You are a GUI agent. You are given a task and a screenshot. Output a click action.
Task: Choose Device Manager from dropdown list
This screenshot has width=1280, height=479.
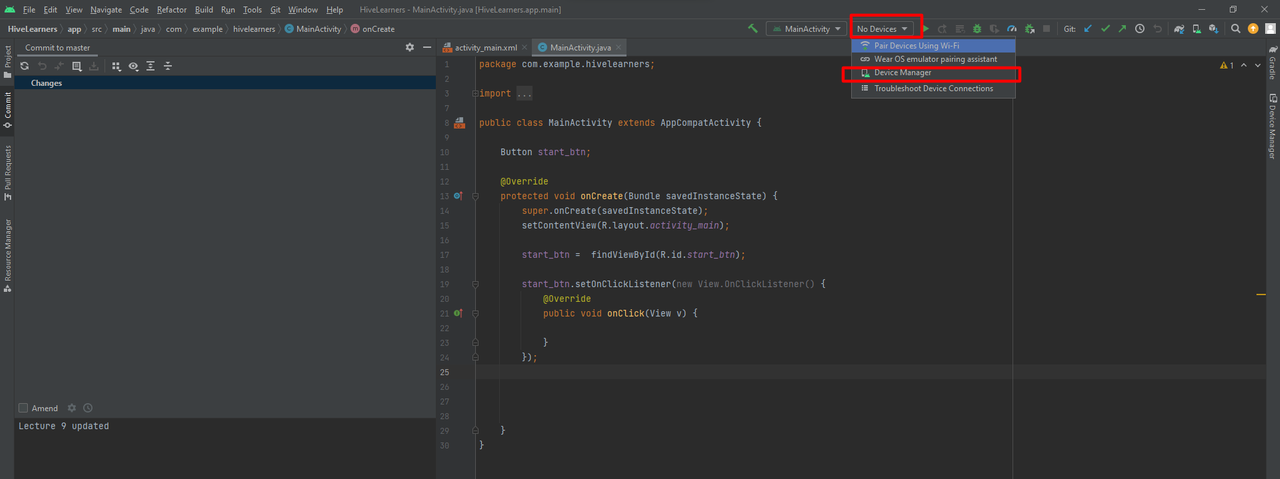933,73
